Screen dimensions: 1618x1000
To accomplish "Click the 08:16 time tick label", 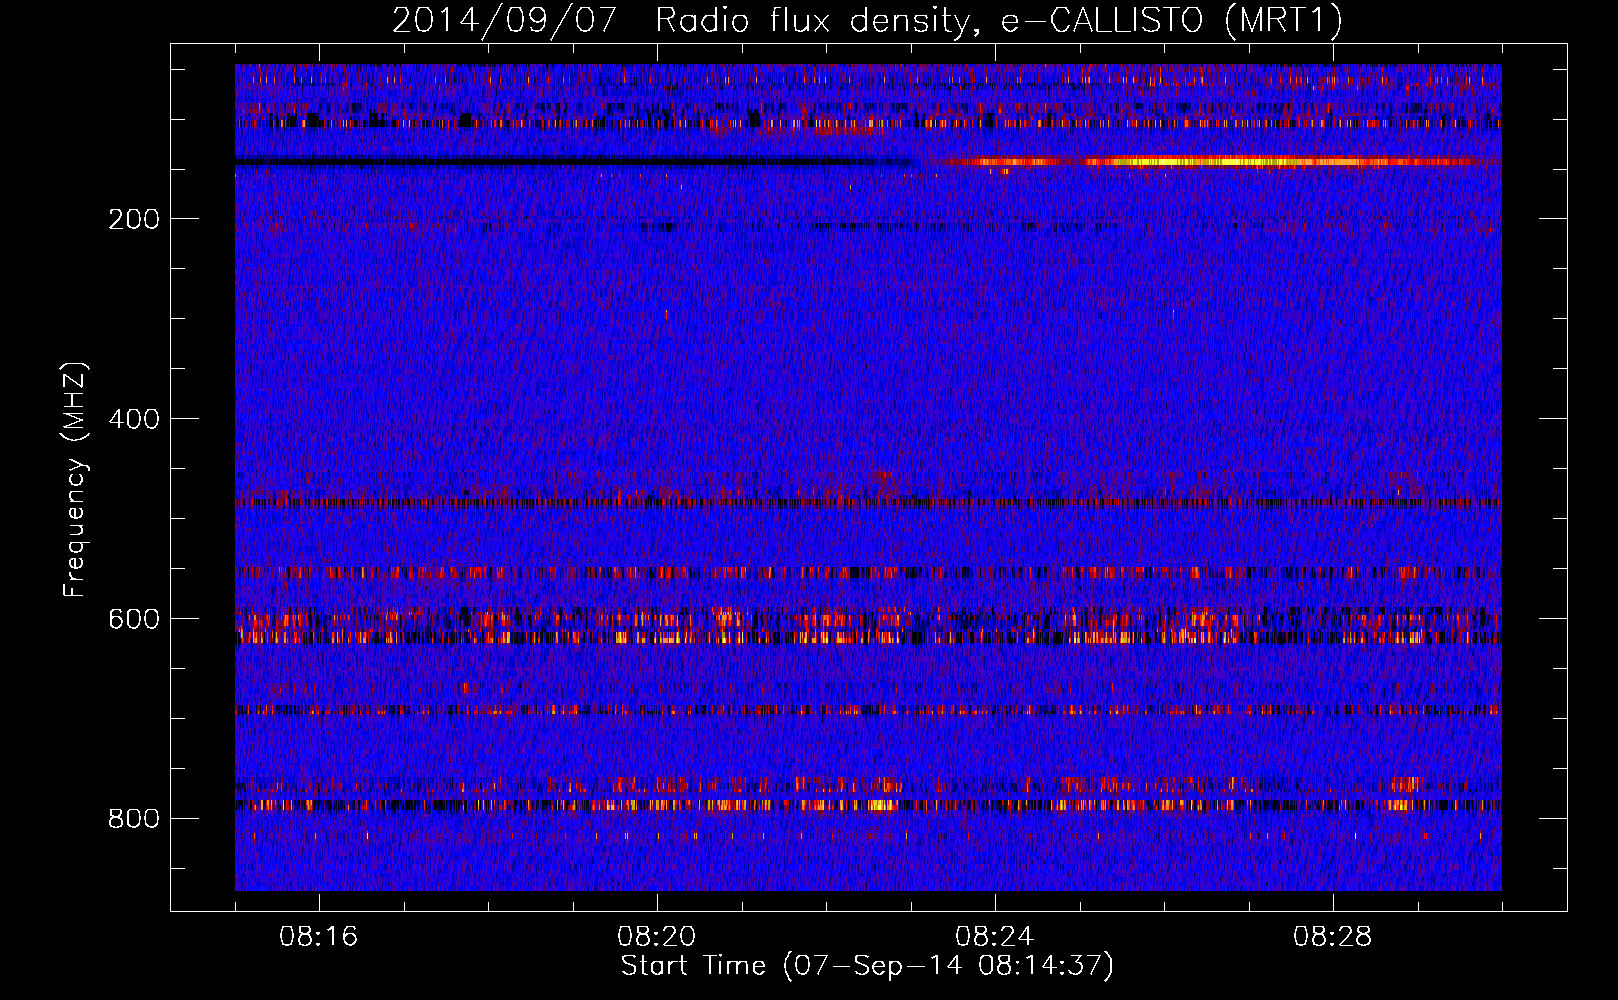I will tap(319, 937).
